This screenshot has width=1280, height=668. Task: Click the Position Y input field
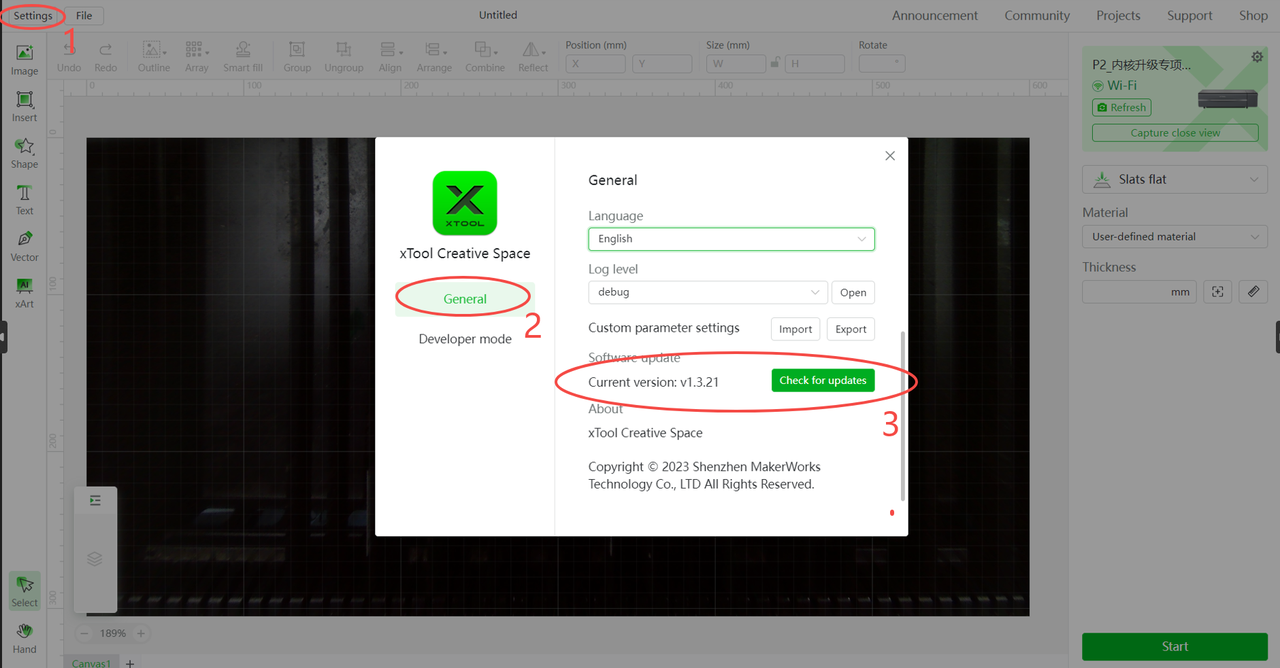(x=662, y=63)
